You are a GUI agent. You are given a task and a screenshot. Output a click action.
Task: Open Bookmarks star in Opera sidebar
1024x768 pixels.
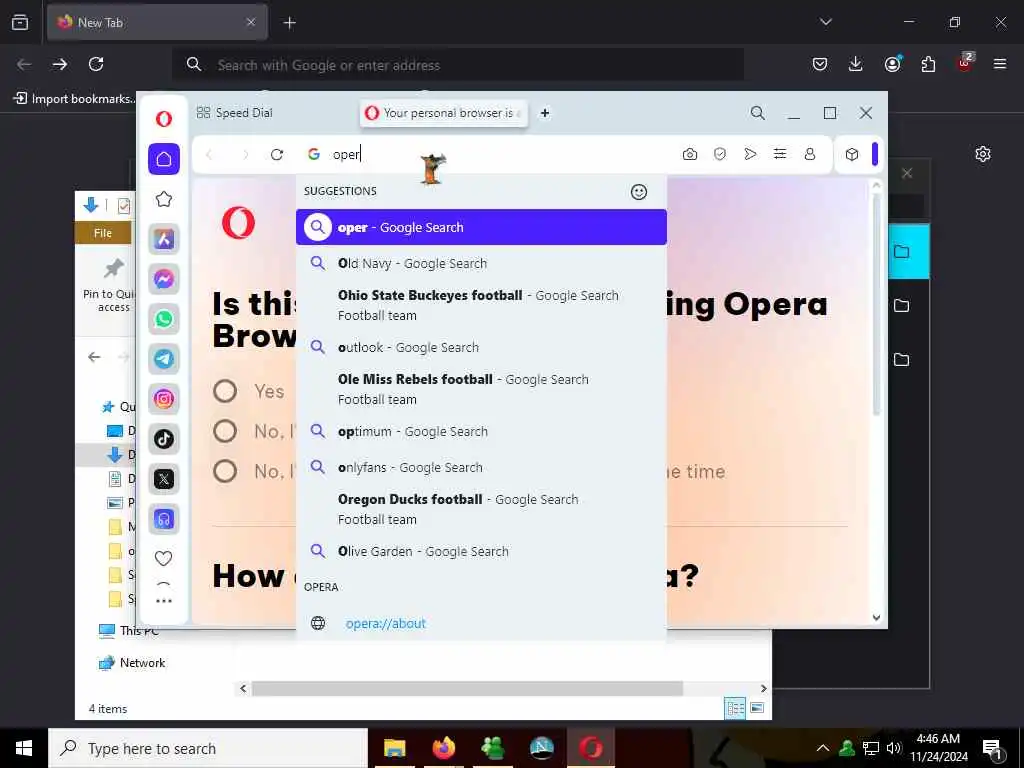[x=164, y=199]
